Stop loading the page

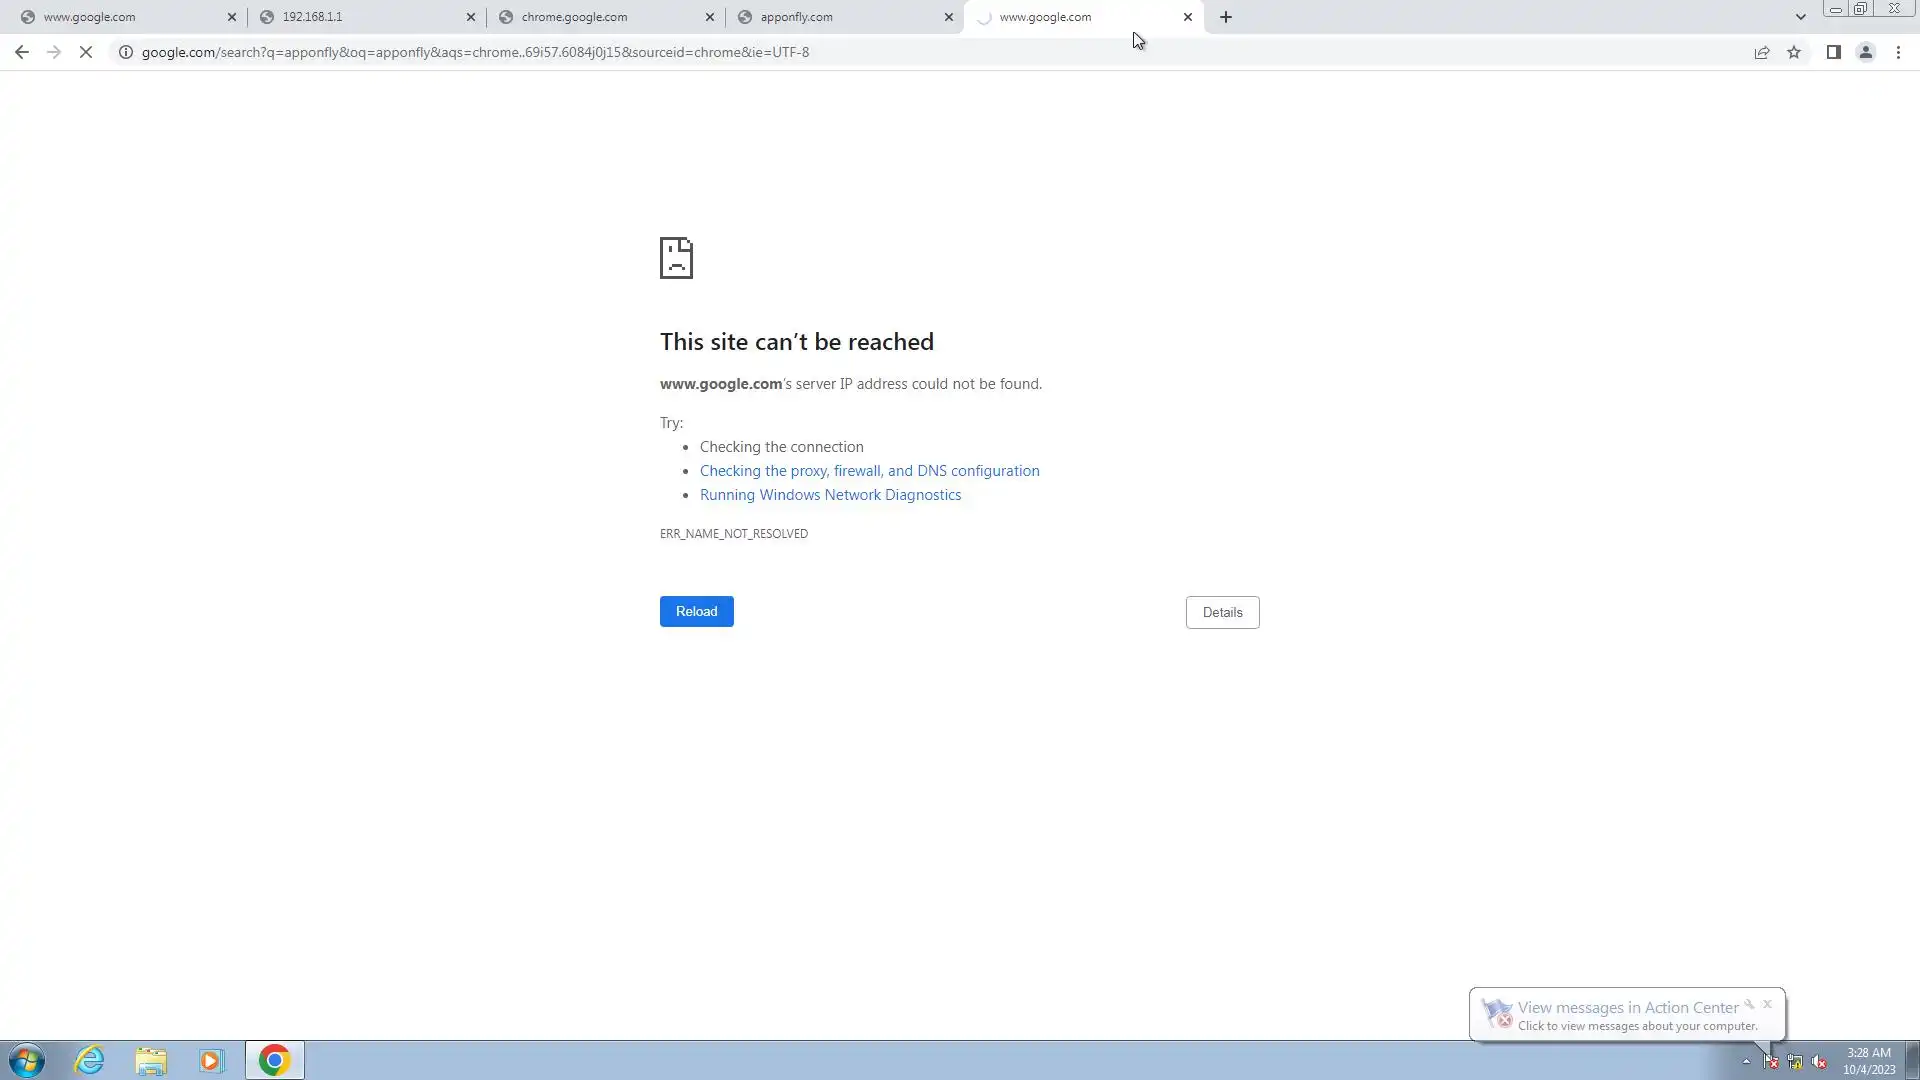(86, 52)
